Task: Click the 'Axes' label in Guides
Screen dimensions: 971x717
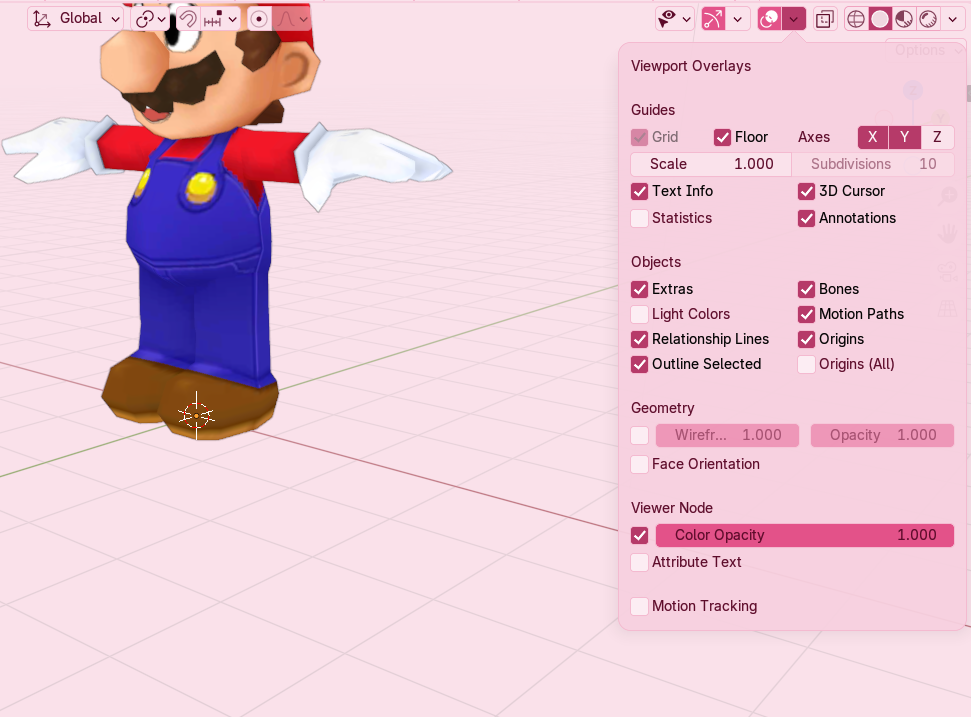Action: (x=814, y=137)
